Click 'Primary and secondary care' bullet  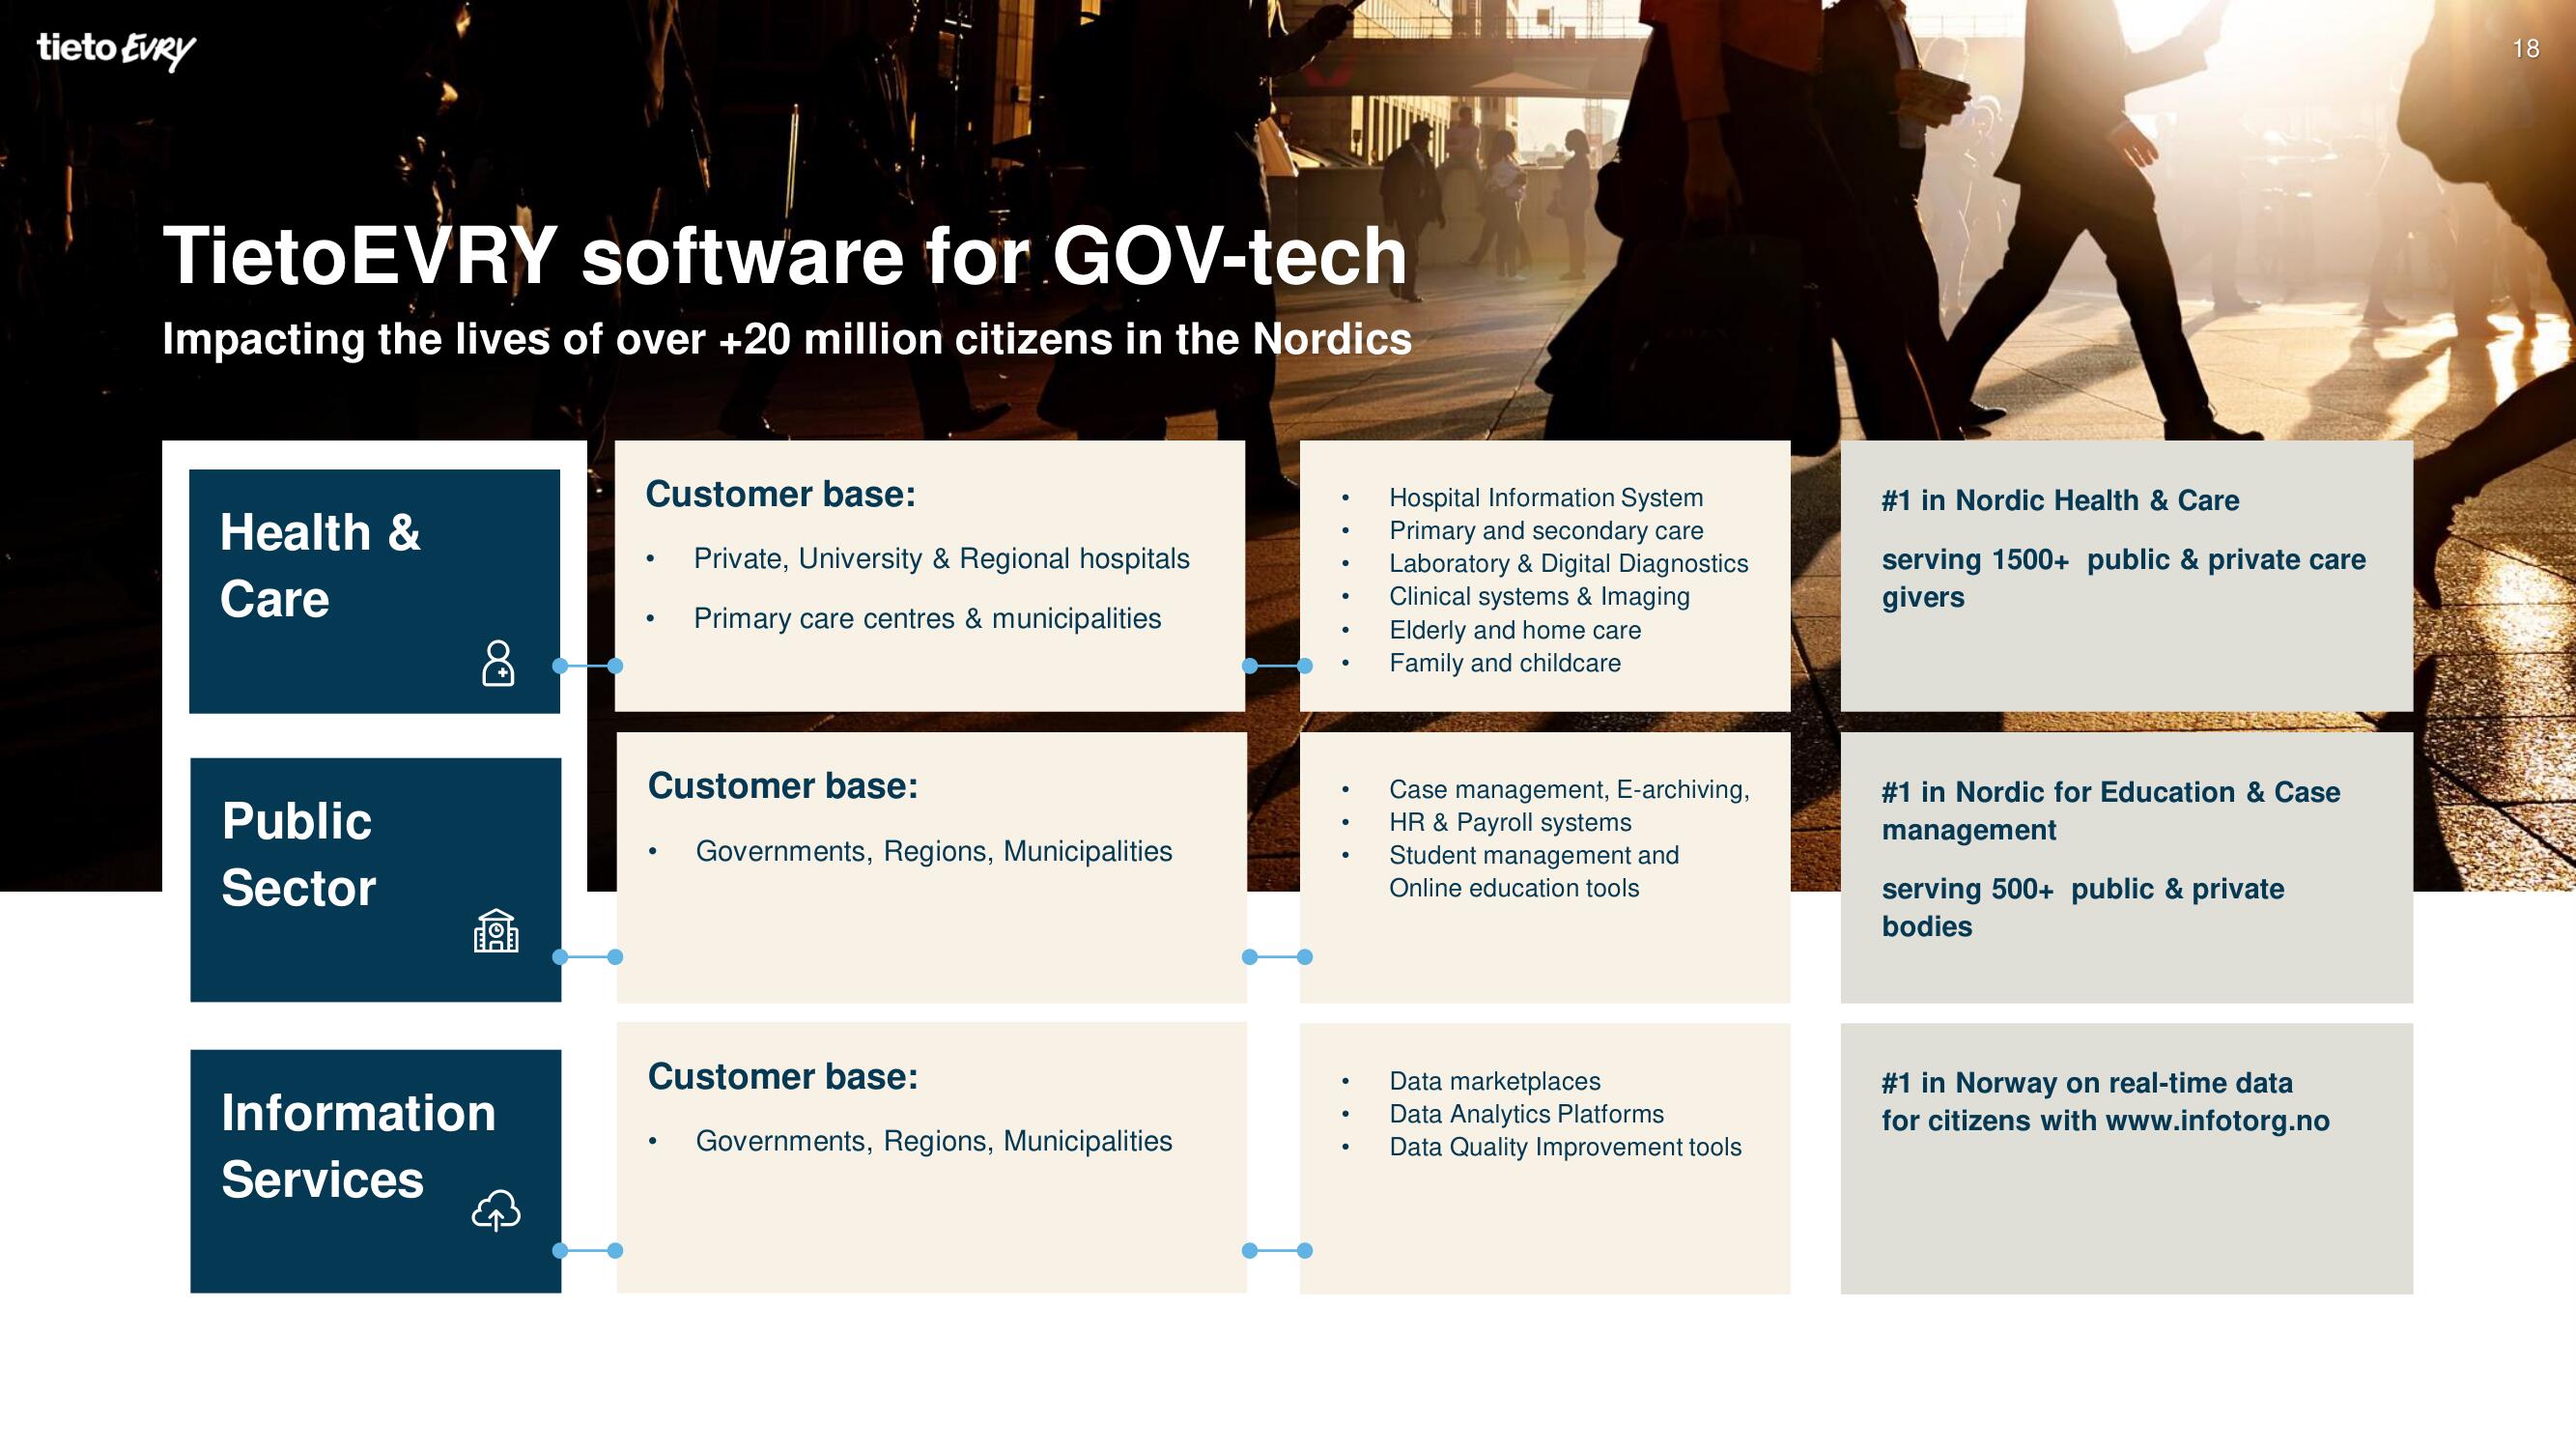(1545, 531)
